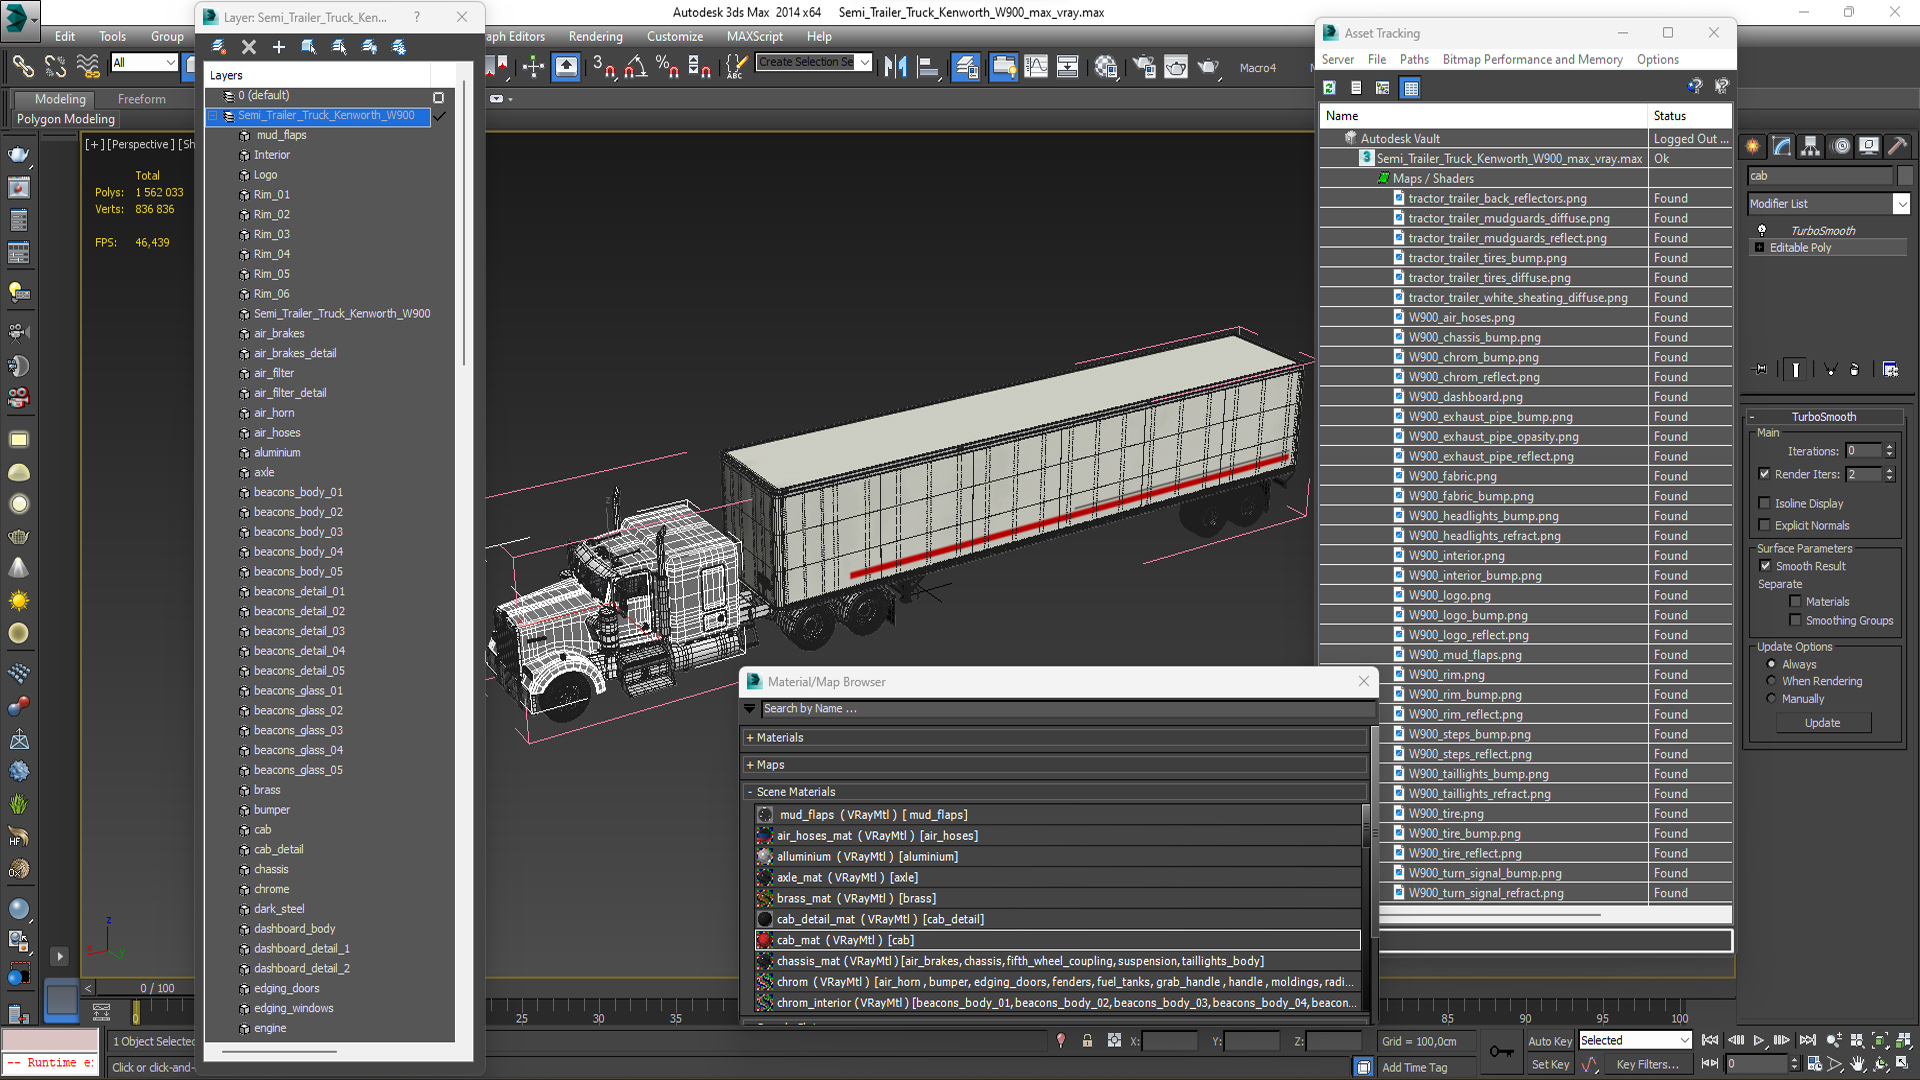This screenshot has height=1080, width=1920.
Task: Click the Spinner Snap toggle icon
Action: [x=699, y=67]
